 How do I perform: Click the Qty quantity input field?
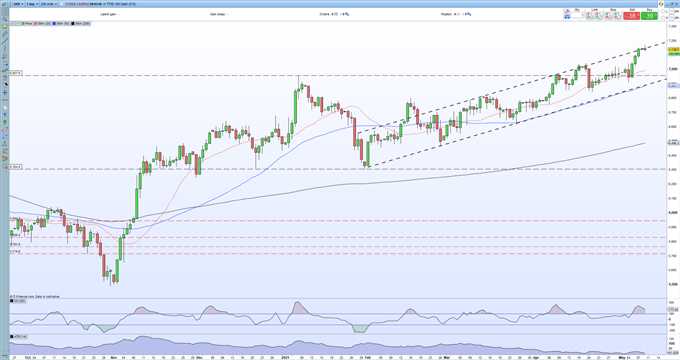pyautogui.click(x=577, y=15)
